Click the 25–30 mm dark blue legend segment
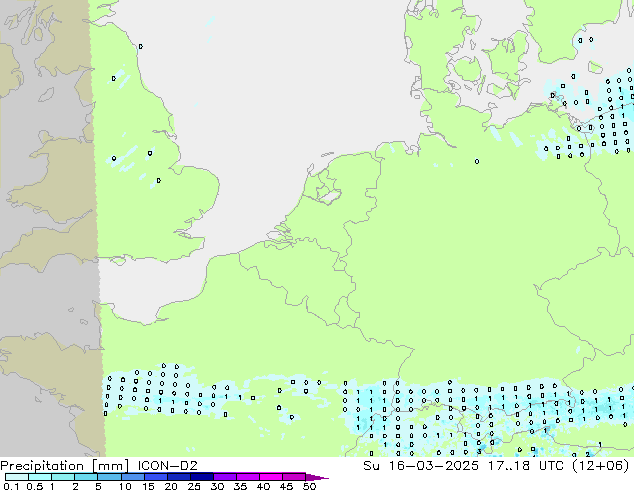Screen dimensions: 634x490 [202, 477]
